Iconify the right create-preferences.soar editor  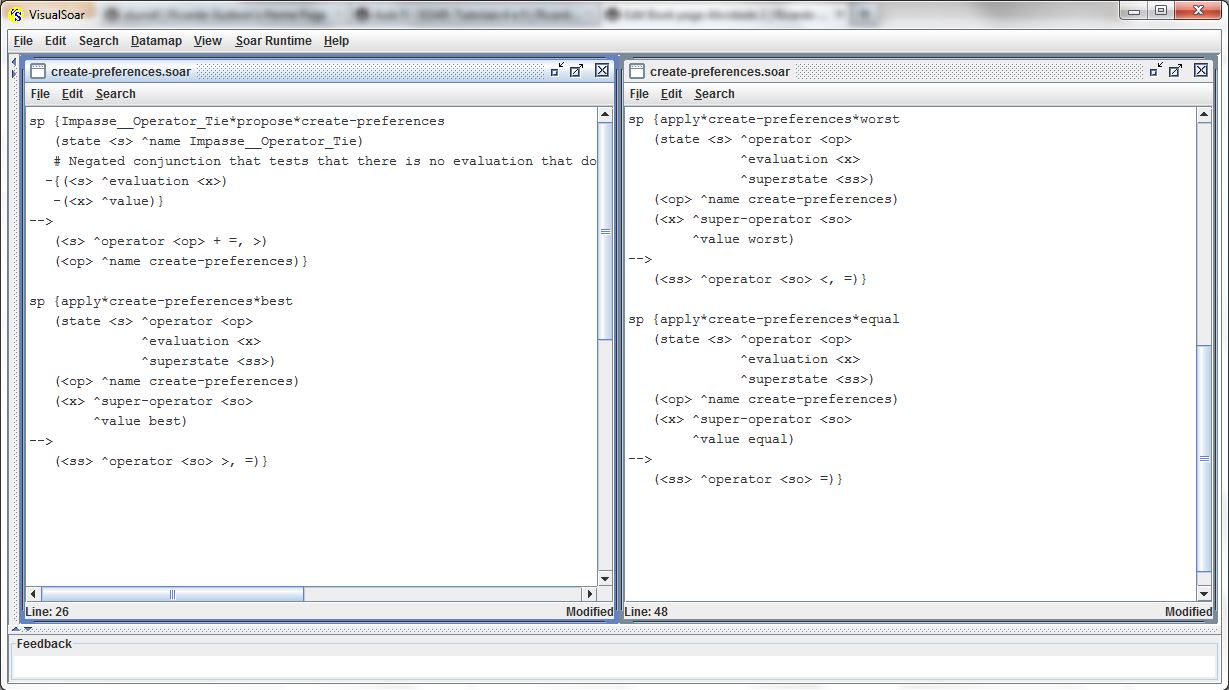(1156, 70)
